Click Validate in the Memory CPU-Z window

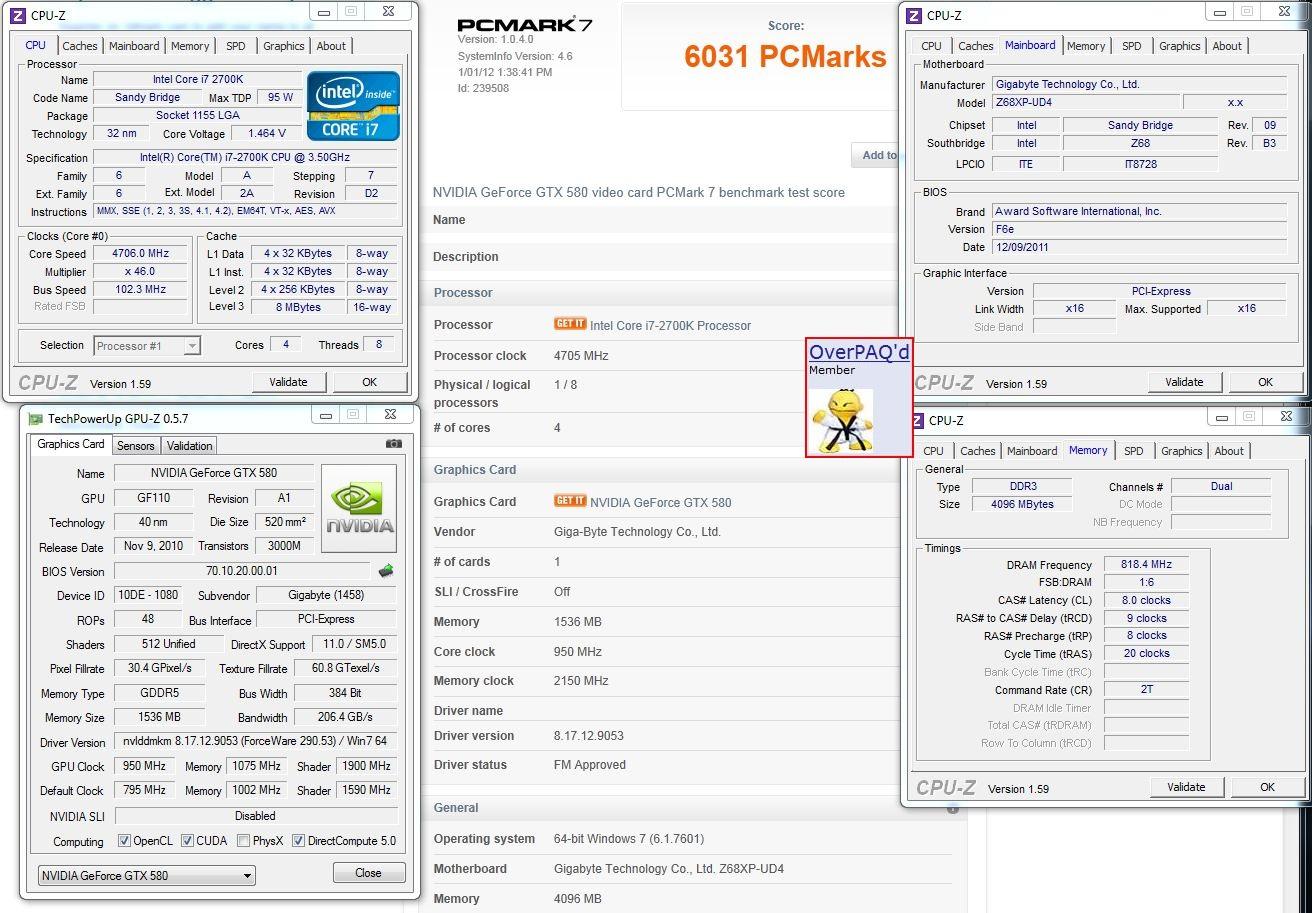click(1186, 787)
